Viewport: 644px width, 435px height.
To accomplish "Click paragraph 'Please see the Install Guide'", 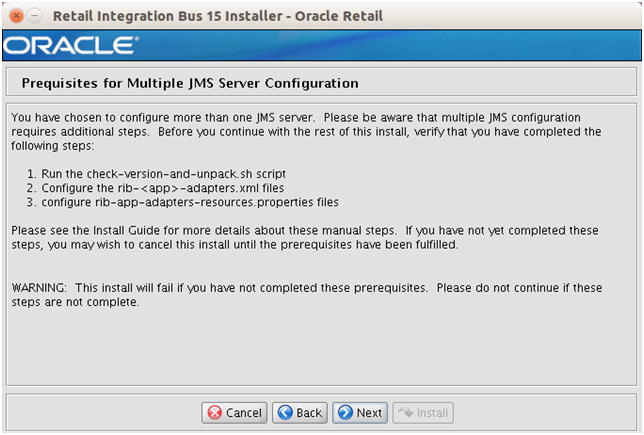I will pos(305,237).
